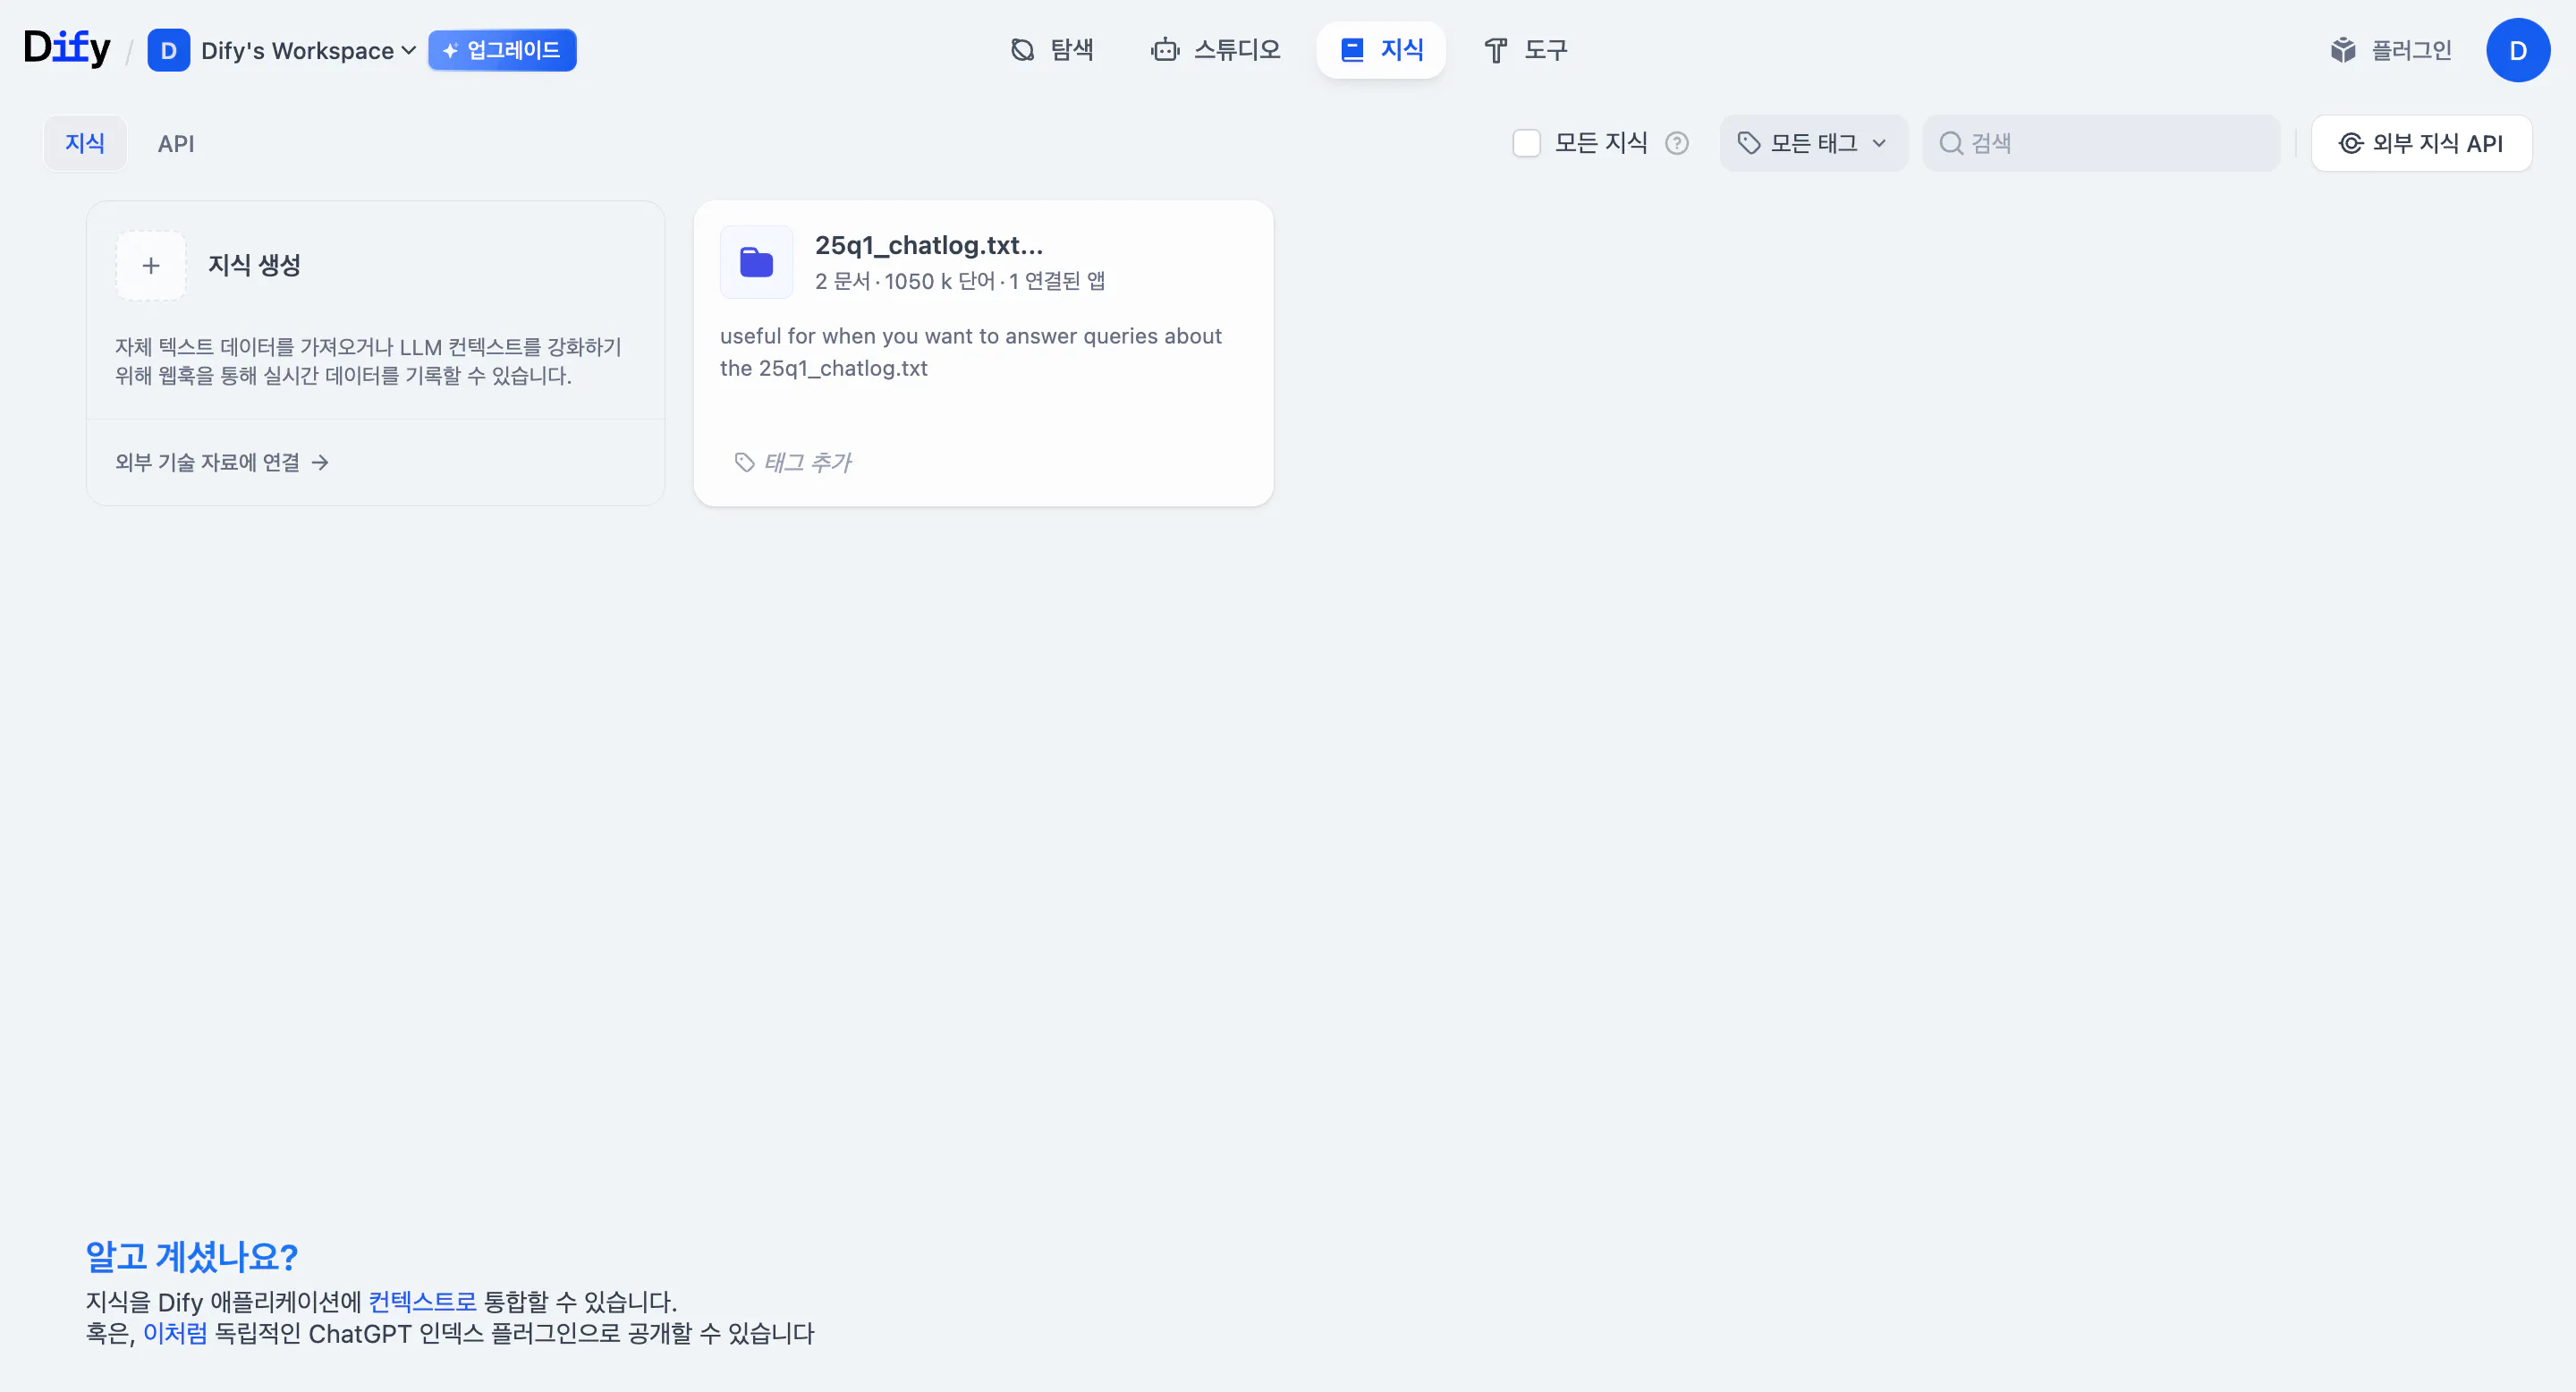The height and width of the screenshot is (1392, 2576).
Task: Click the tag icon in 모든 태그 filter
Action: pyautogui.click(x=1748, y=143)
